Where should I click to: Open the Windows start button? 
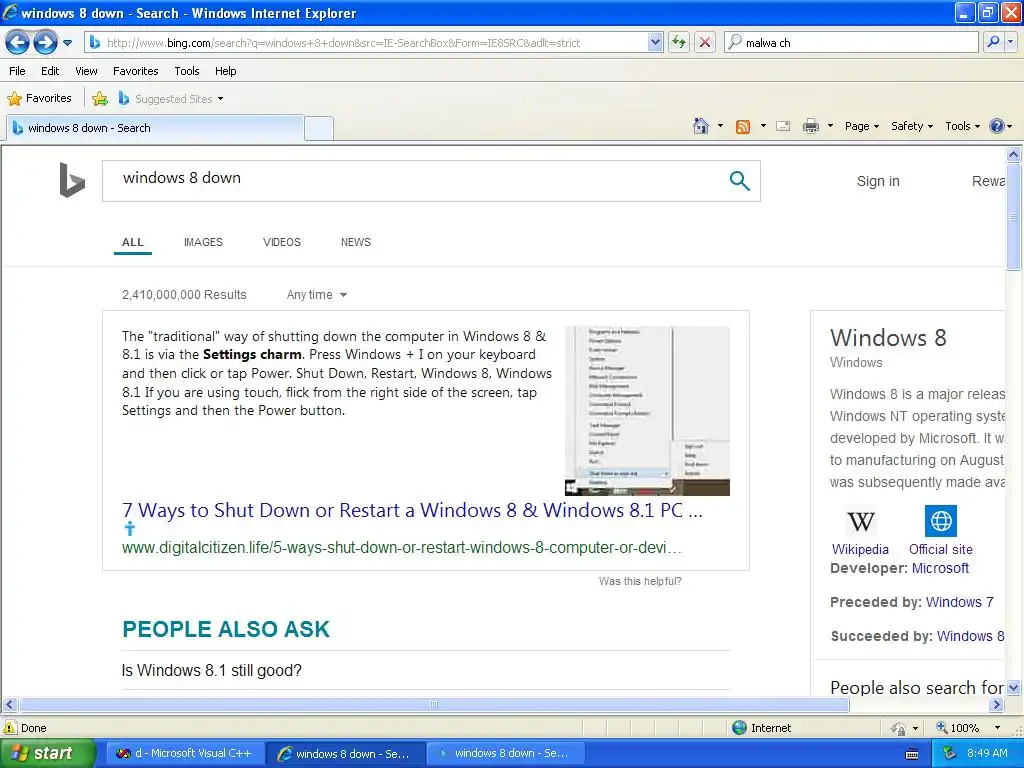47,753
